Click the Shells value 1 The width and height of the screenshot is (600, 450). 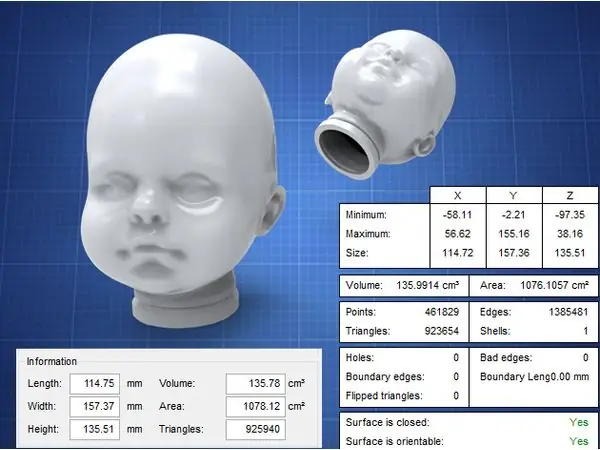click(585, 331)
